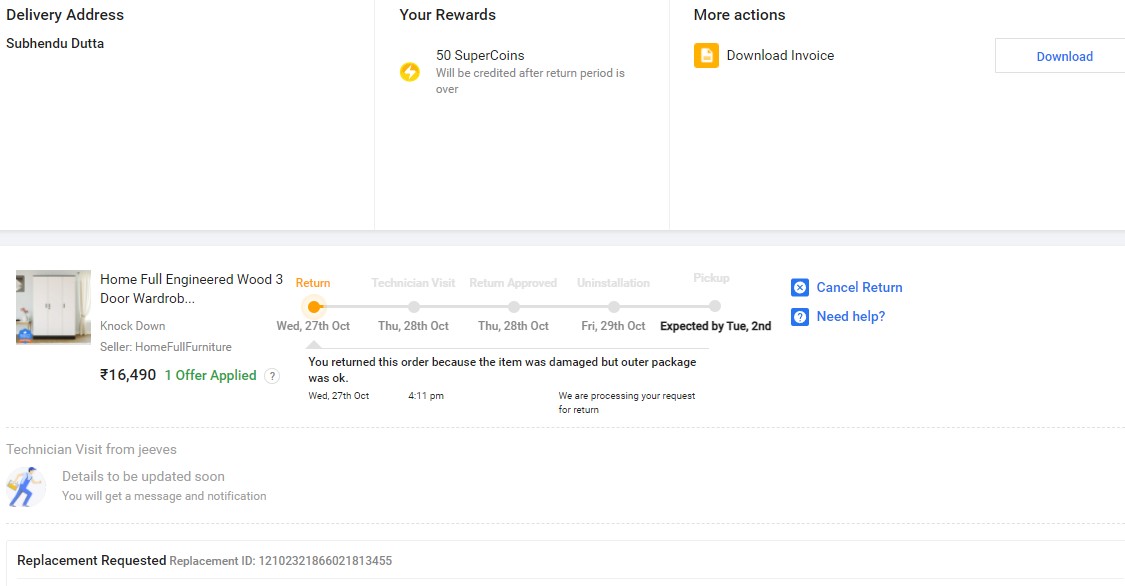1125x586 pixels.
Task: Select the Return Approved step marker
Action: point(514,307)
